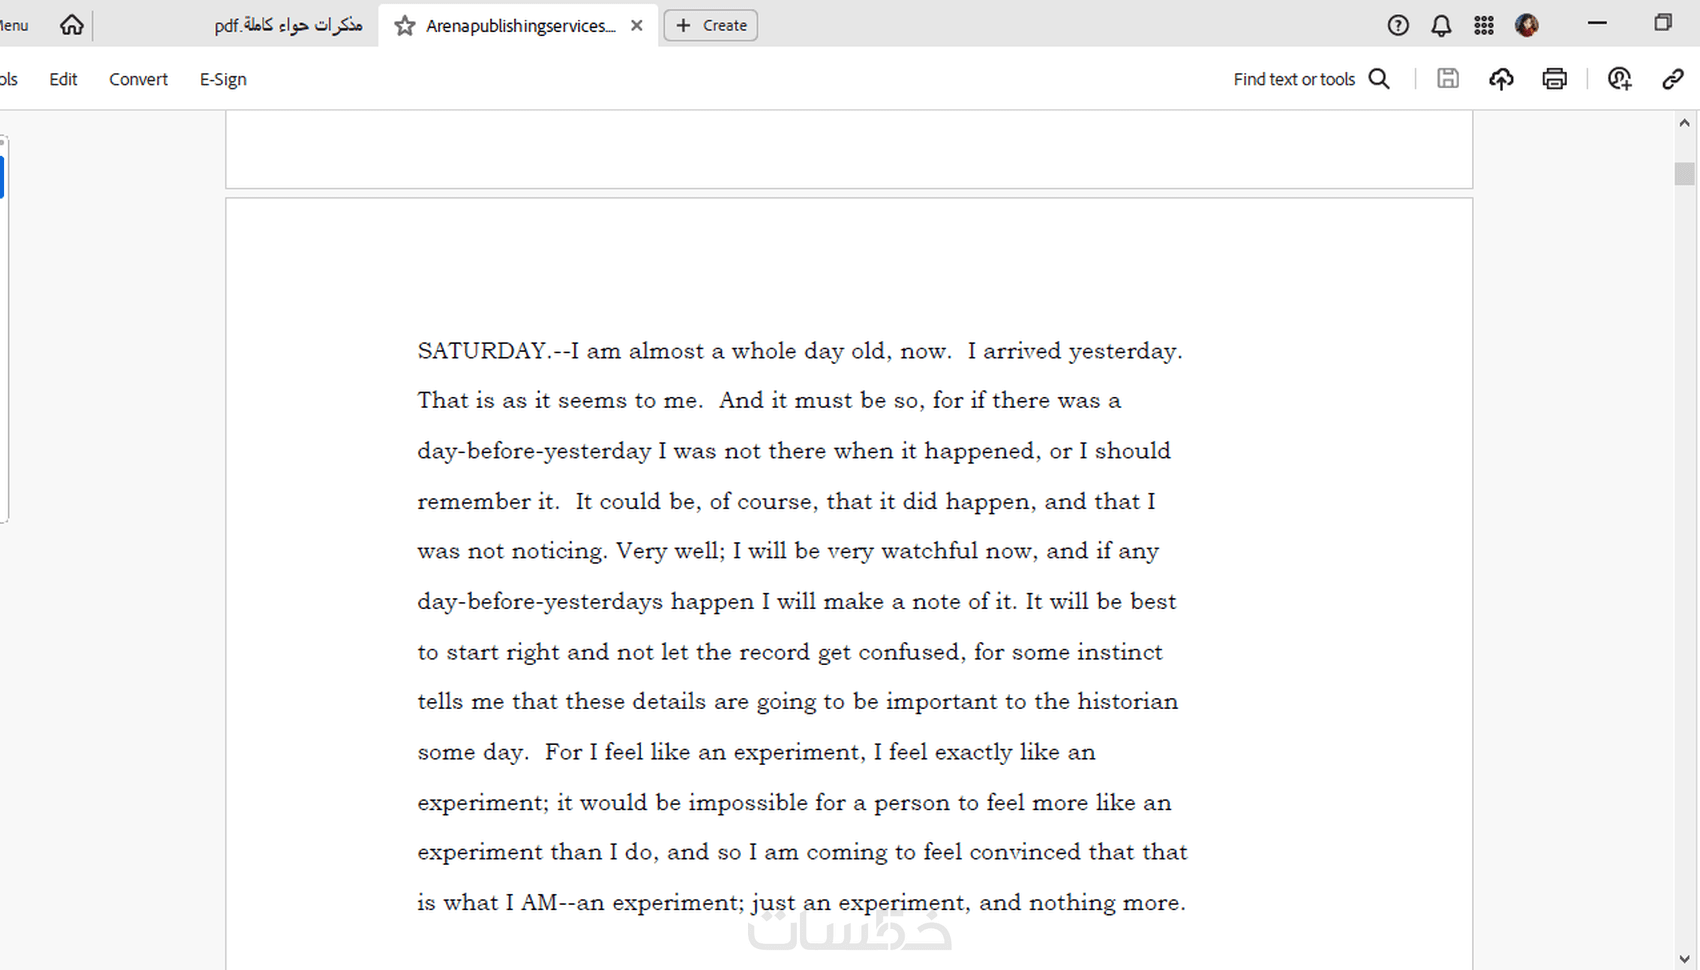The width and height of the screenshot is (1700, 970).
Task: Click the word SATURDAY in the document
Action: click(483, 351)
